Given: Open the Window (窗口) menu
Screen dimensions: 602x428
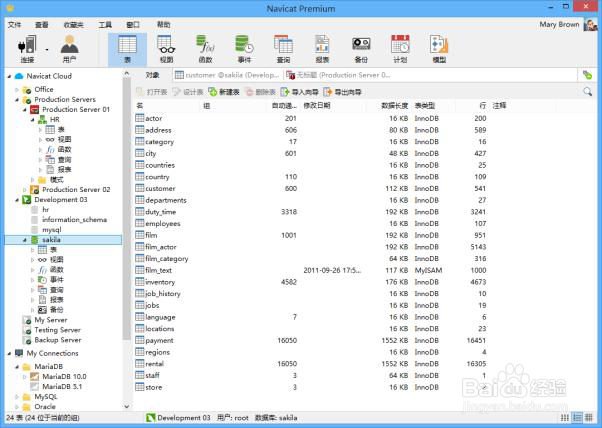Looking at the screenshot, I should (133, 25).
